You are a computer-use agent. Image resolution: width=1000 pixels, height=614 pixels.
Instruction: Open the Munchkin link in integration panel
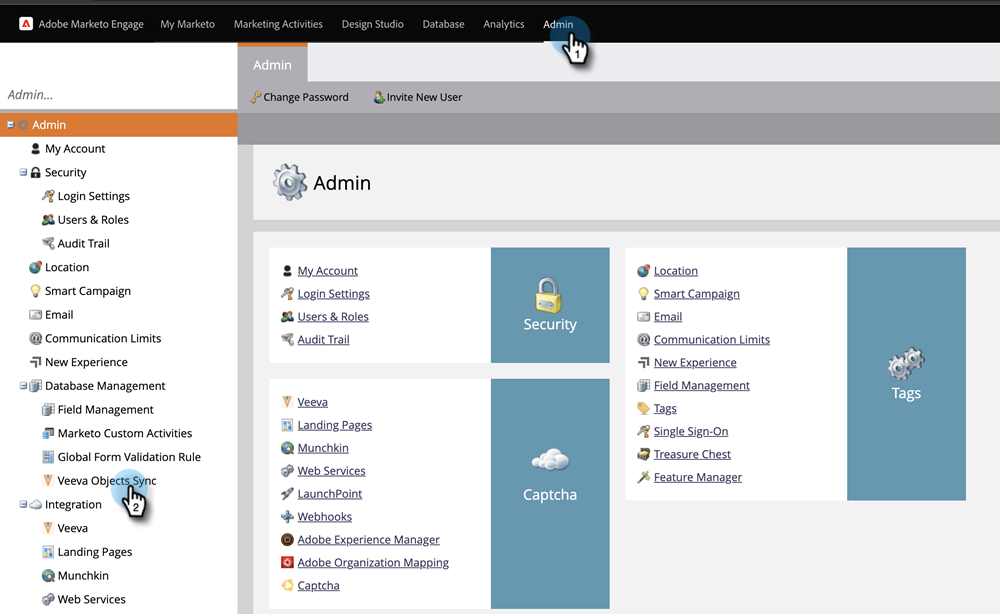click(x=323, y=448)
